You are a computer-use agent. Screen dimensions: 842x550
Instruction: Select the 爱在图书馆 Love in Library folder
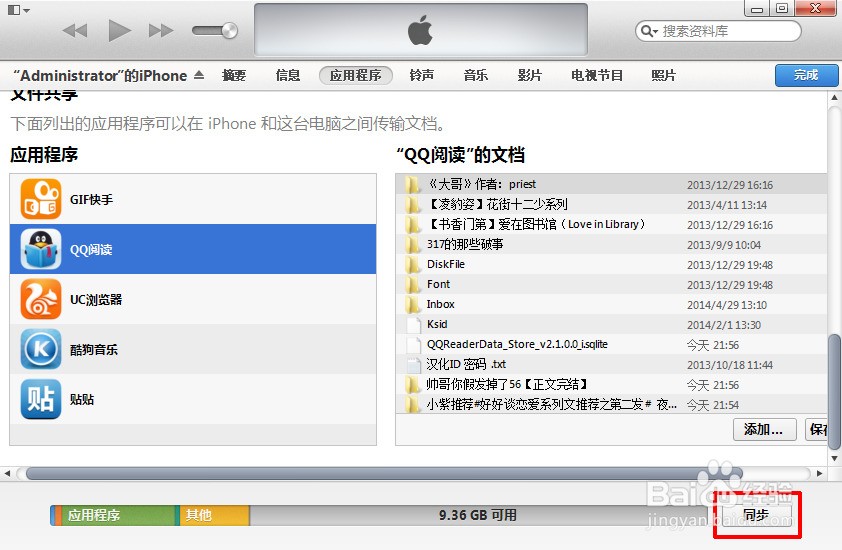pyautogui.click(x=611, y=224)
